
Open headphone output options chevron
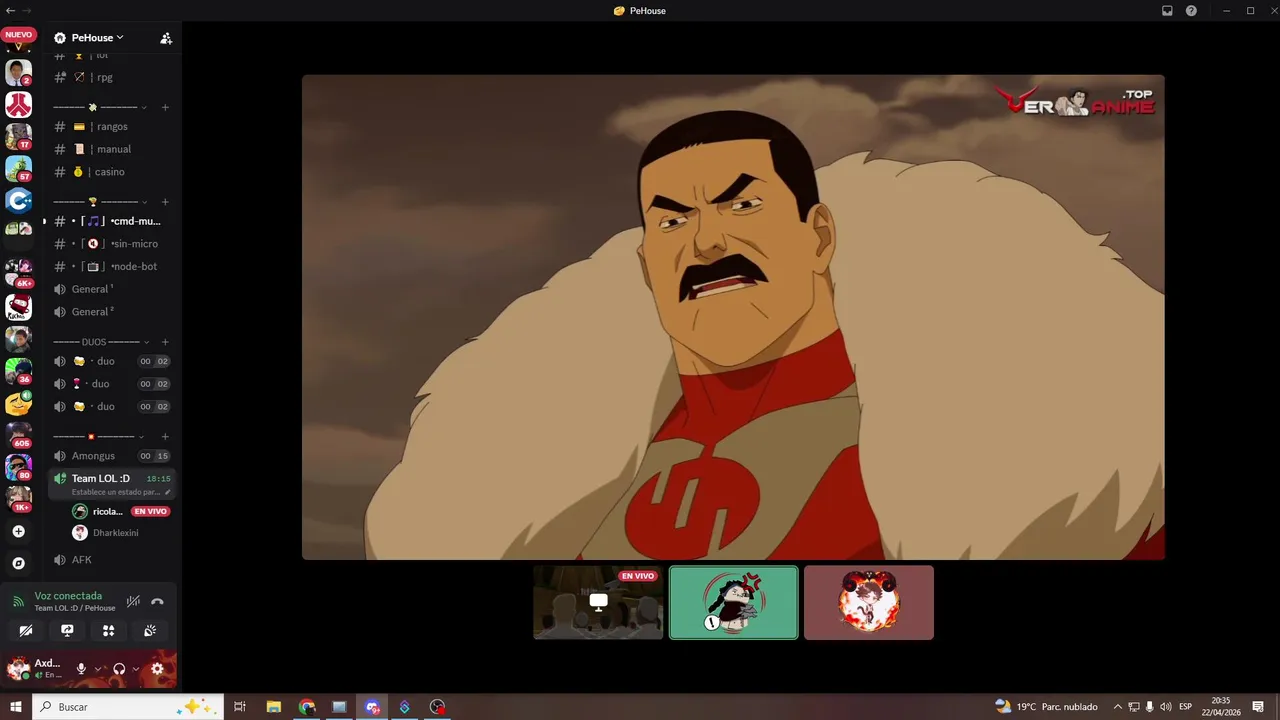click(135, 669)
